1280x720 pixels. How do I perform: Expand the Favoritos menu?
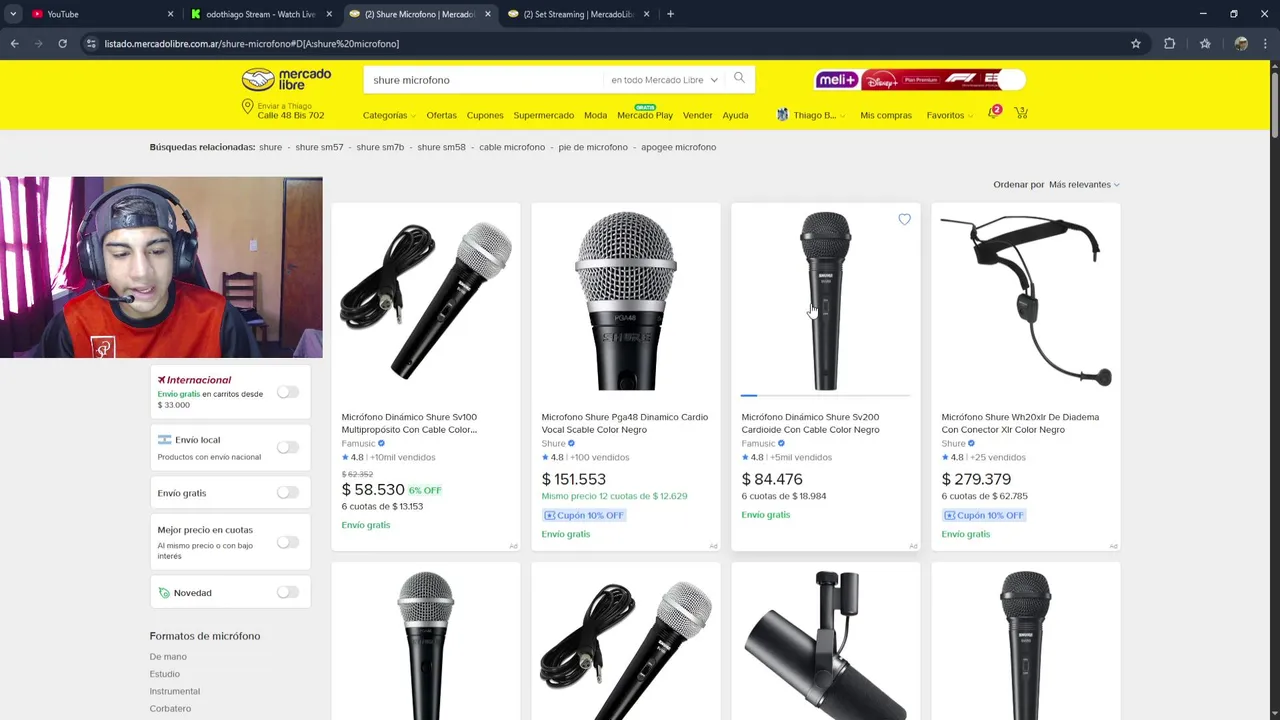point(949,115)
